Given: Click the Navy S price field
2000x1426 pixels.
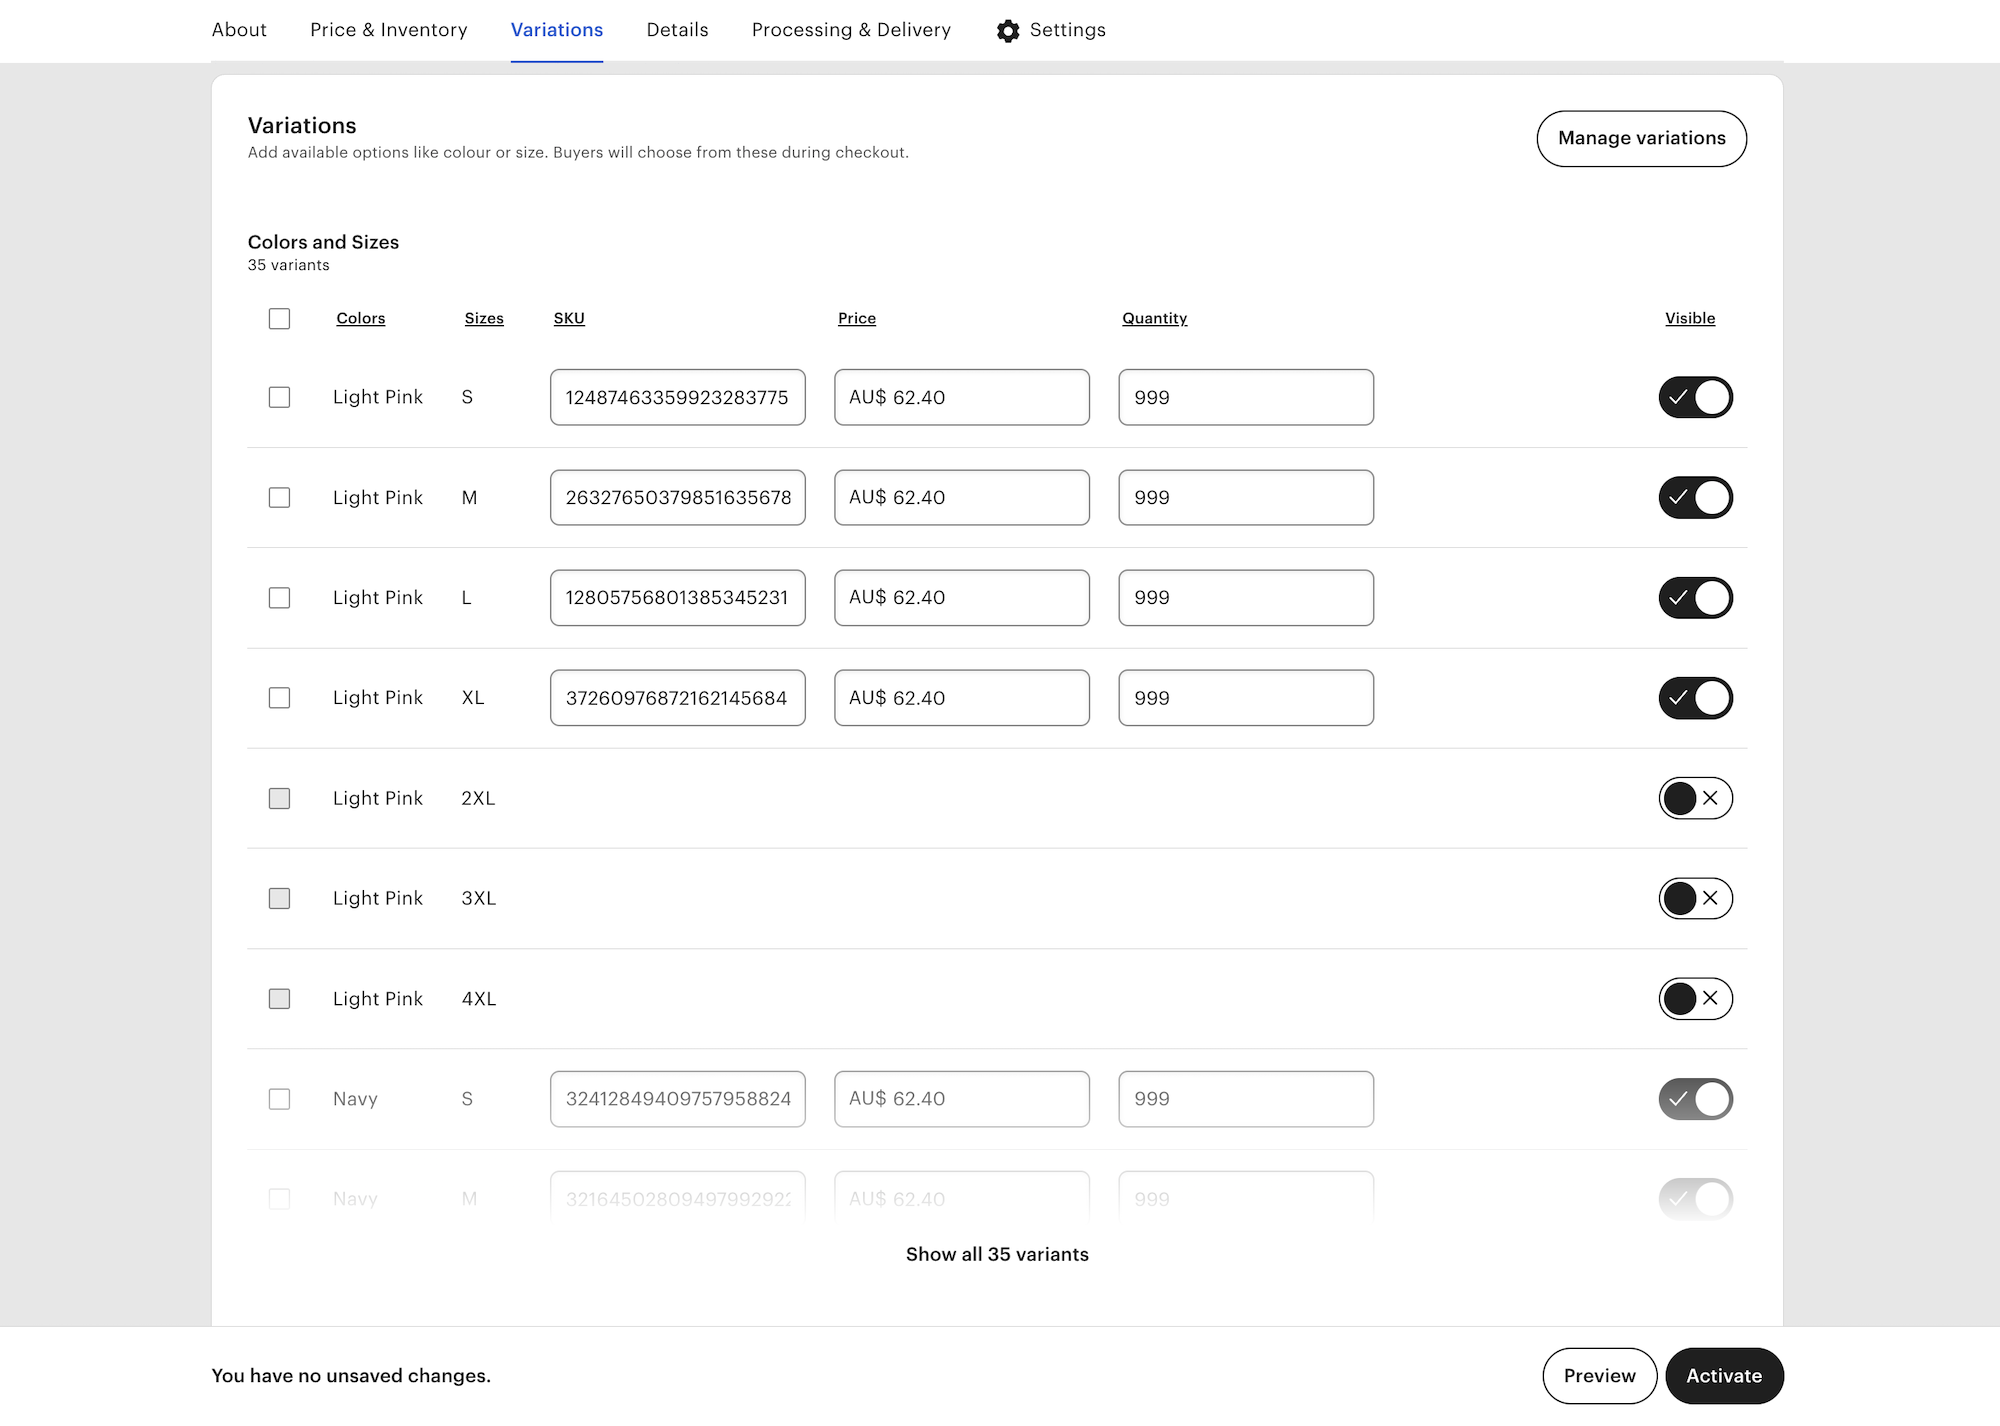Looking at the screenshot, I should coord(961,1098).
